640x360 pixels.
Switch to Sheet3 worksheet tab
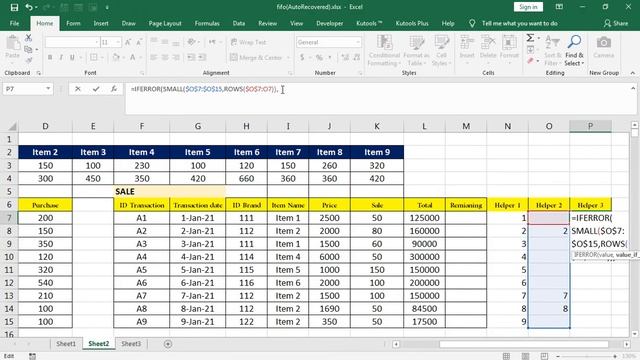point(131,344)
